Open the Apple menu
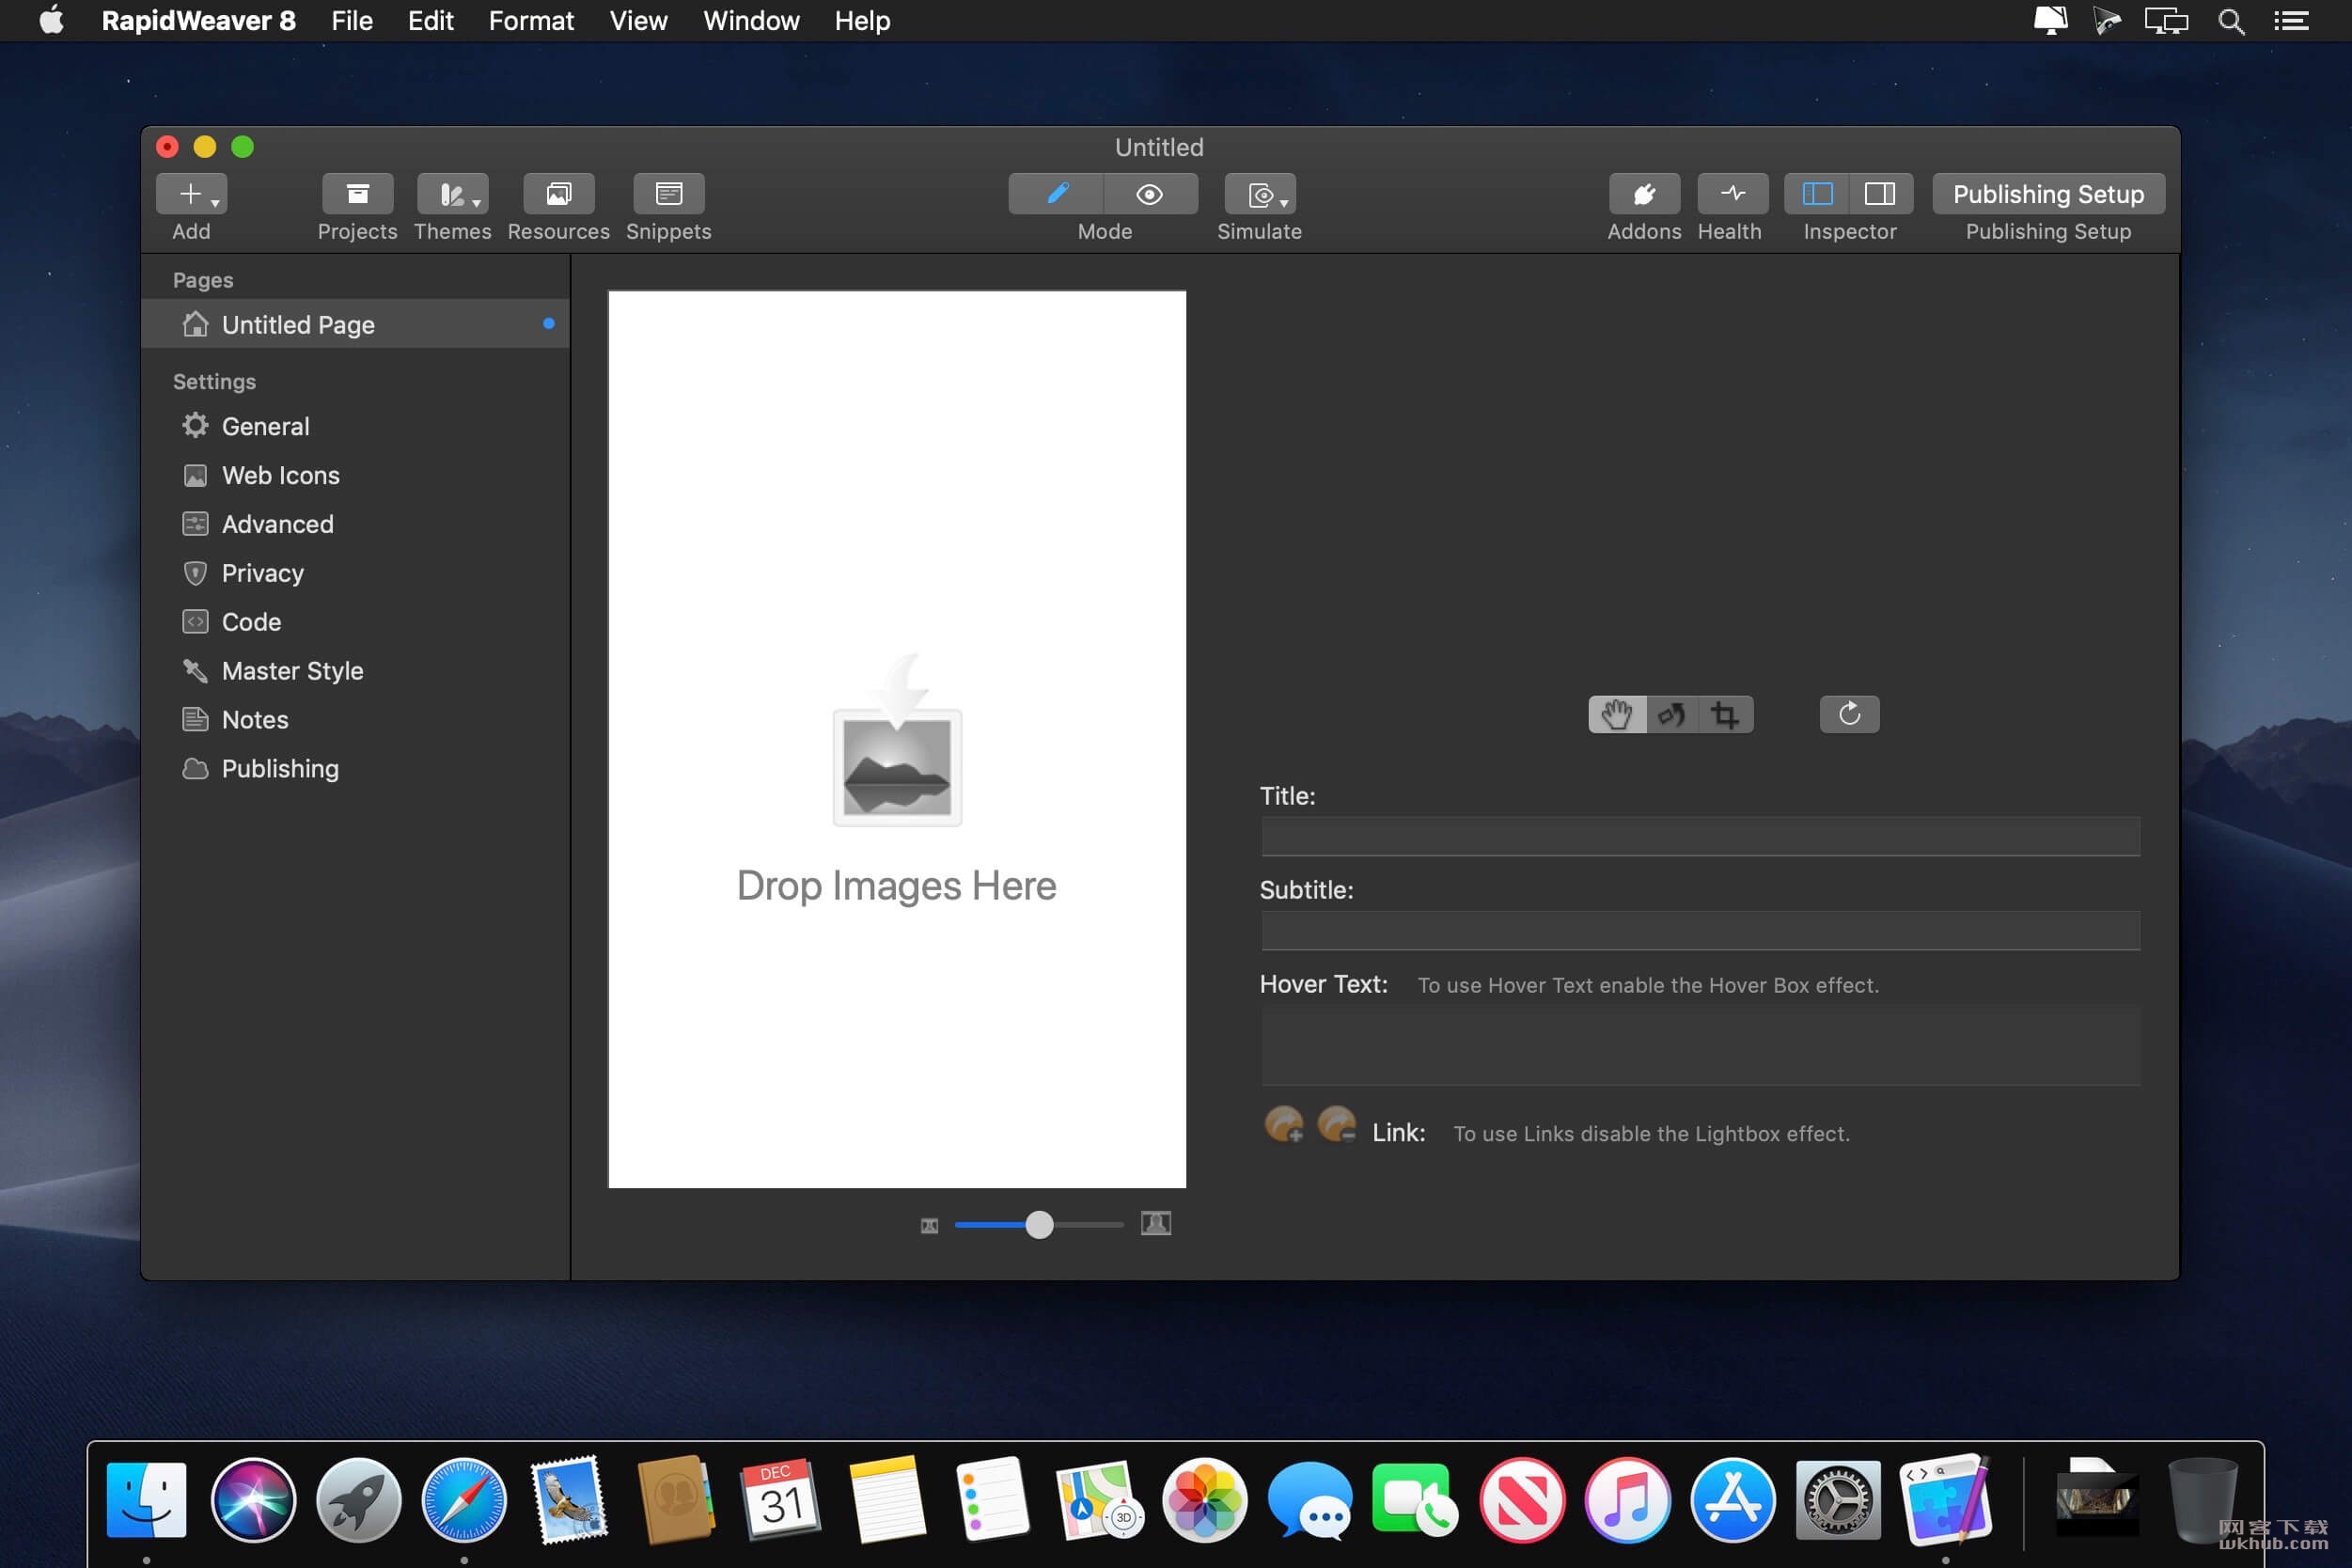The width and height of the screenshot is (2352, 1568). 51,21
